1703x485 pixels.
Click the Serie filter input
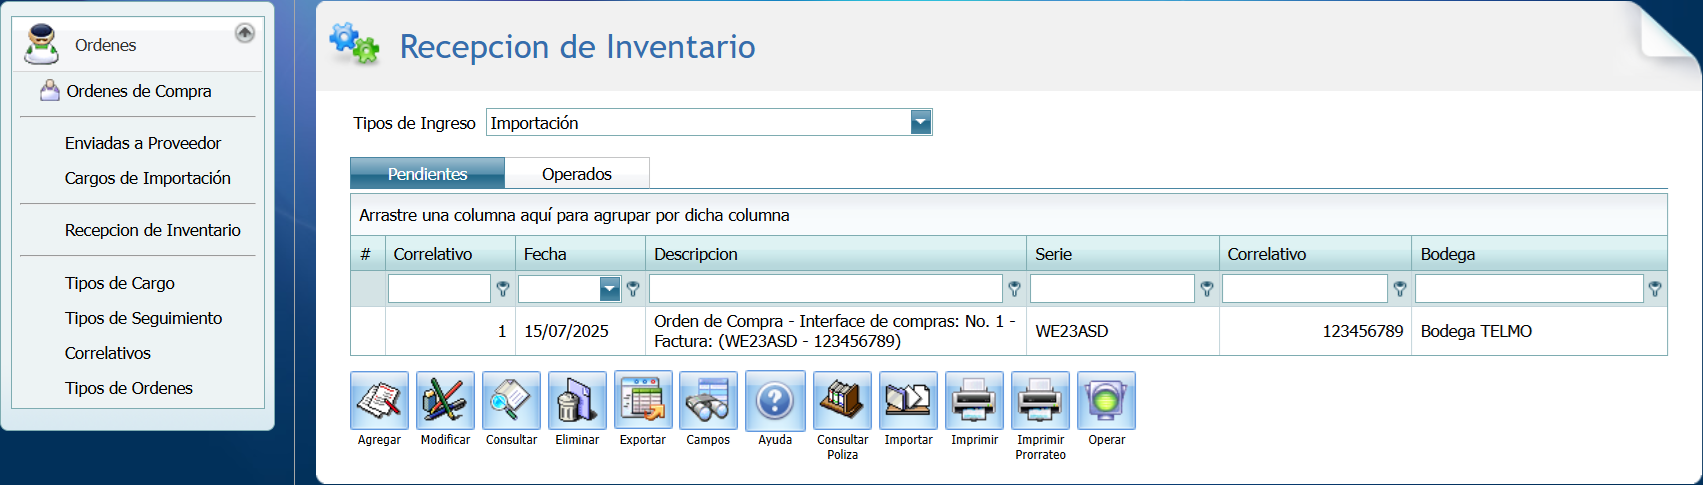[x=1113, y=289]
